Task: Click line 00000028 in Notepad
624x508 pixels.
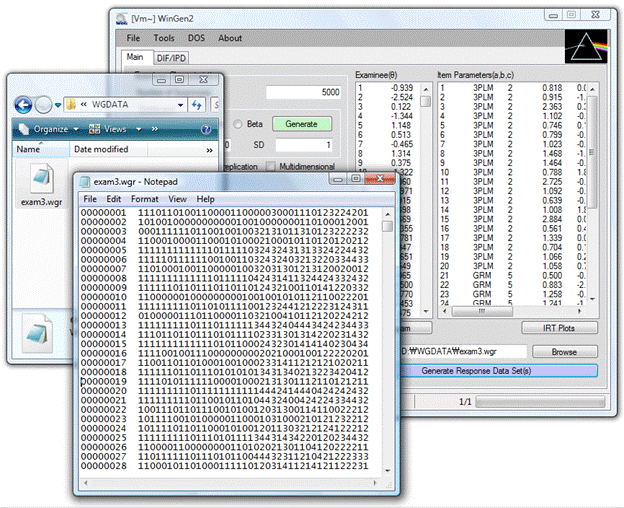Action: pyautogui.click(x=225, y=466)
